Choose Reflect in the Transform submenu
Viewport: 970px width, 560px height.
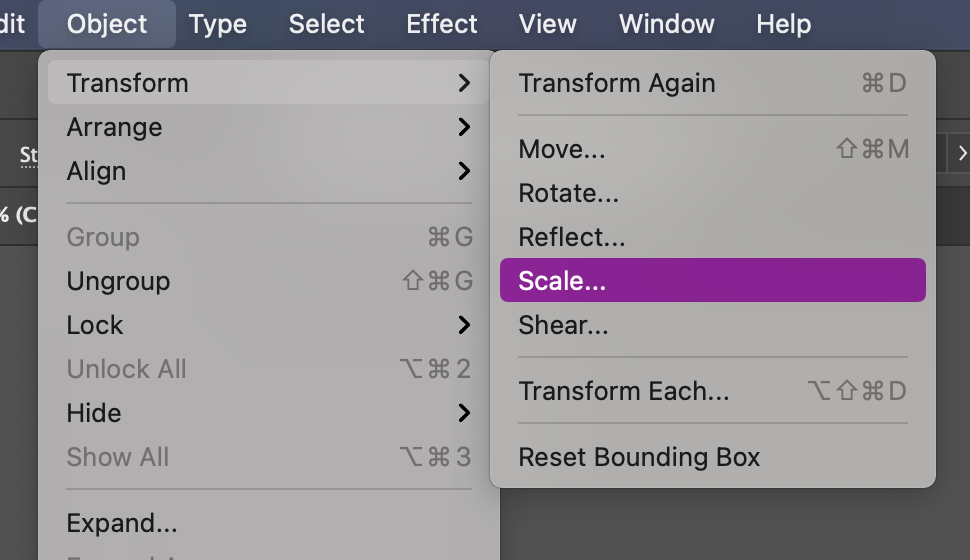point(571,237)
